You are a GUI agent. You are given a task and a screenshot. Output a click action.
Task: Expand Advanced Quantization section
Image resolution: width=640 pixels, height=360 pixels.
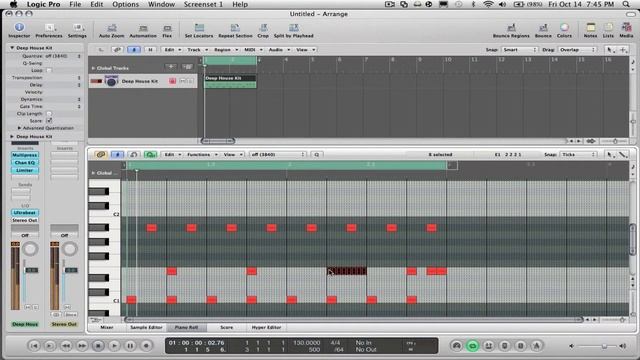(x=19, y=128)
